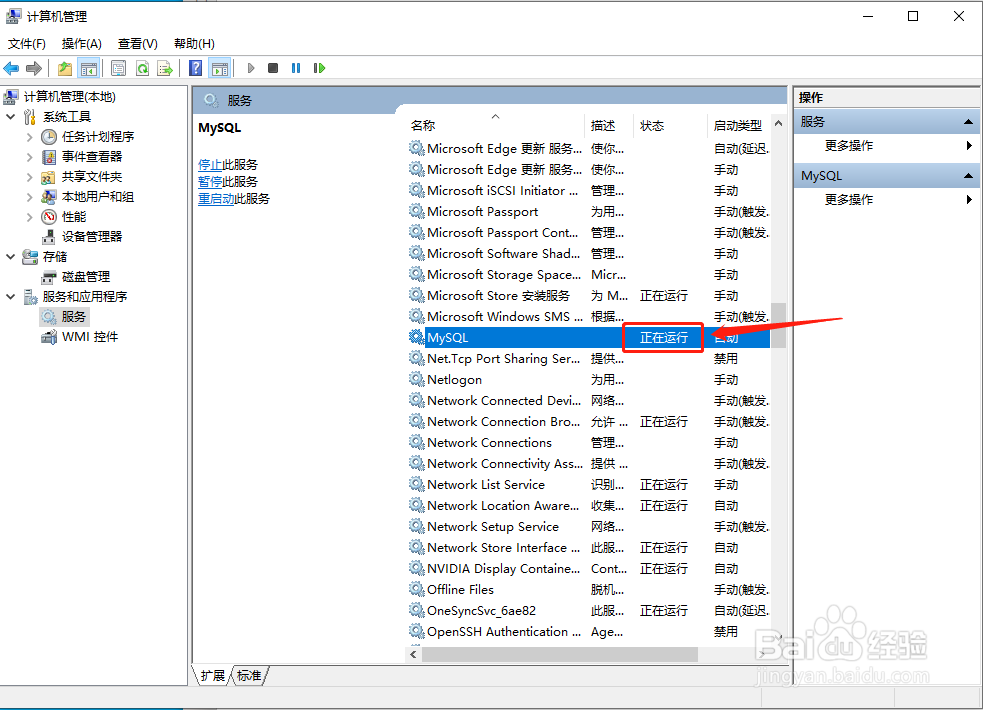Open 更多操作 under MySQL actions
Image resolution: width=983 pixels, height=710 pixels.
tap(848, 200)
